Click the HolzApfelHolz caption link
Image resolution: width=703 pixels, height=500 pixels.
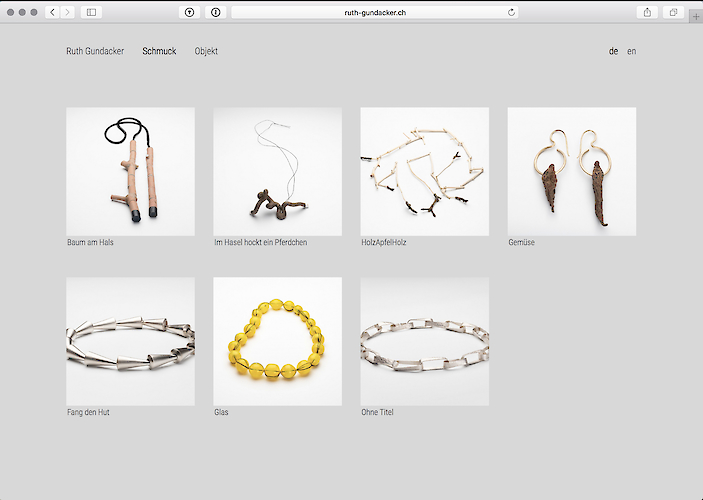[x=383, y=243]
